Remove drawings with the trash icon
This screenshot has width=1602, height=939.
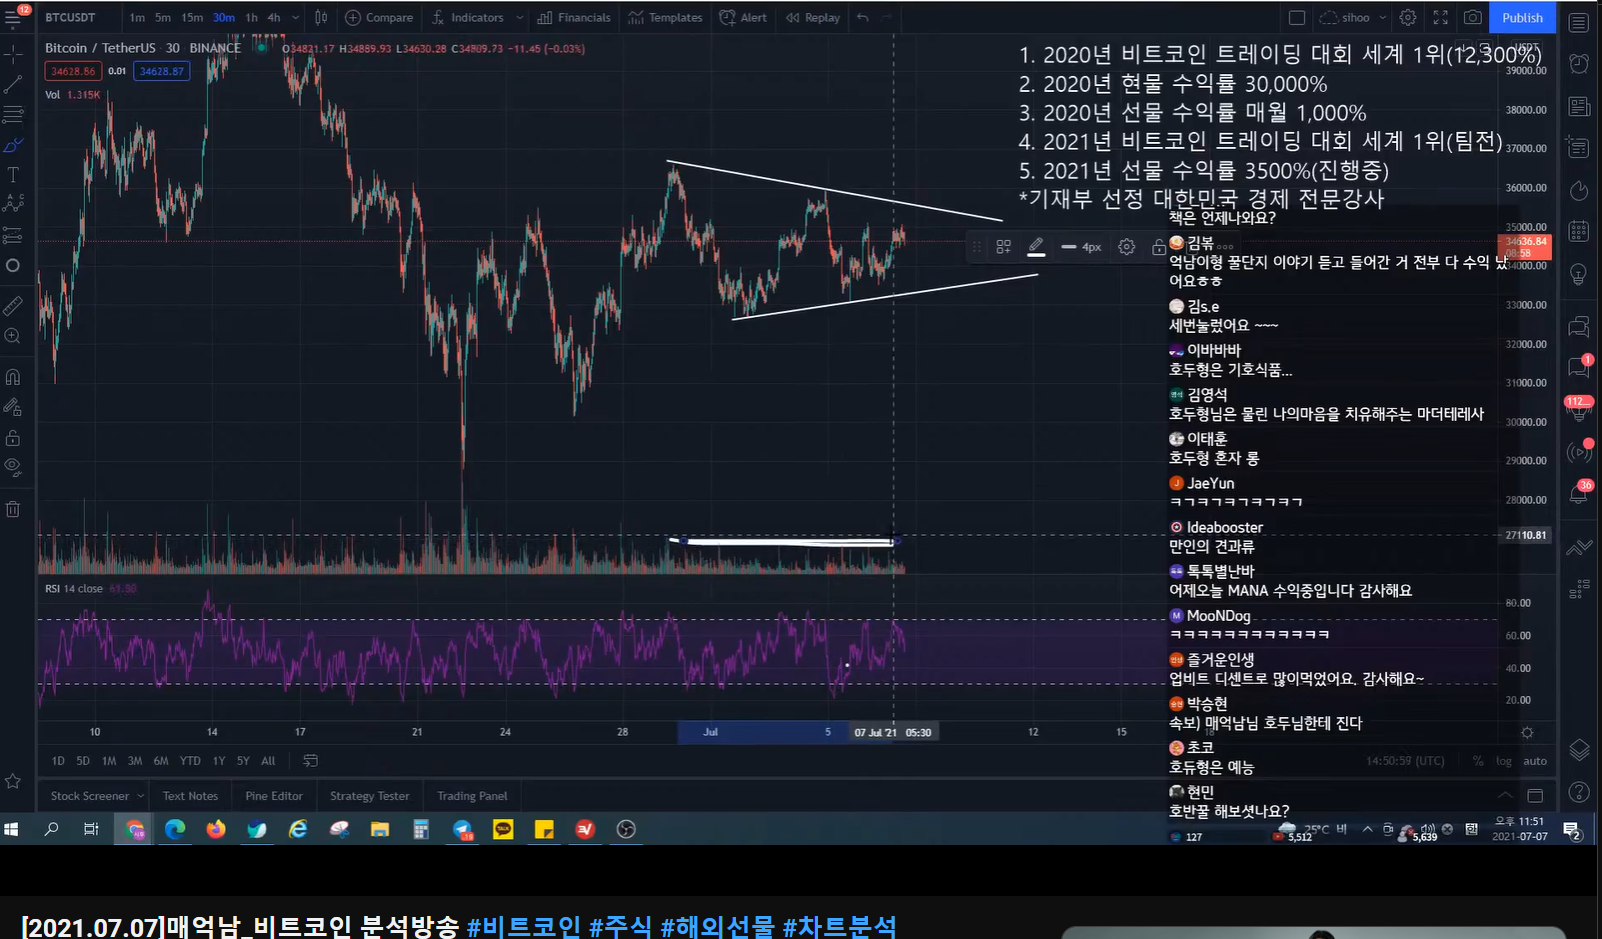(13, 509)
